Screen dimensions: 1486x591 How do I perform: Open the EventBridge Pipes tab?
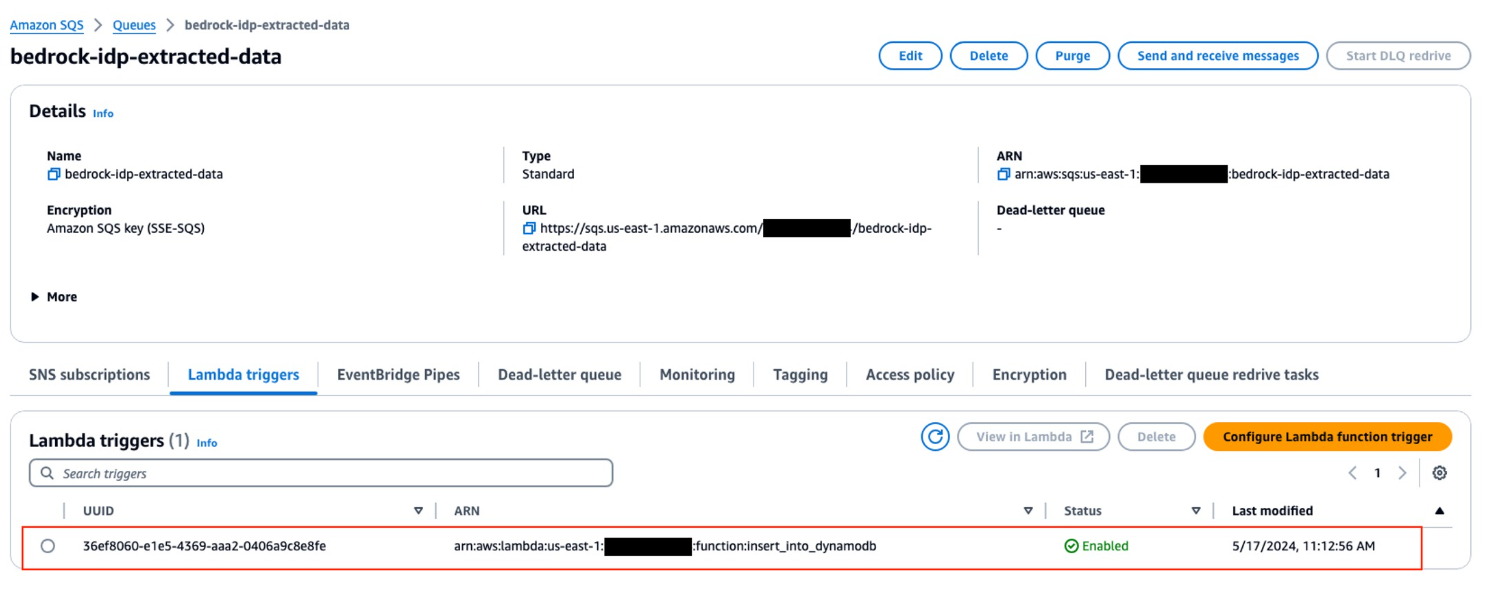pyautogui.click(x=398, y=375)
